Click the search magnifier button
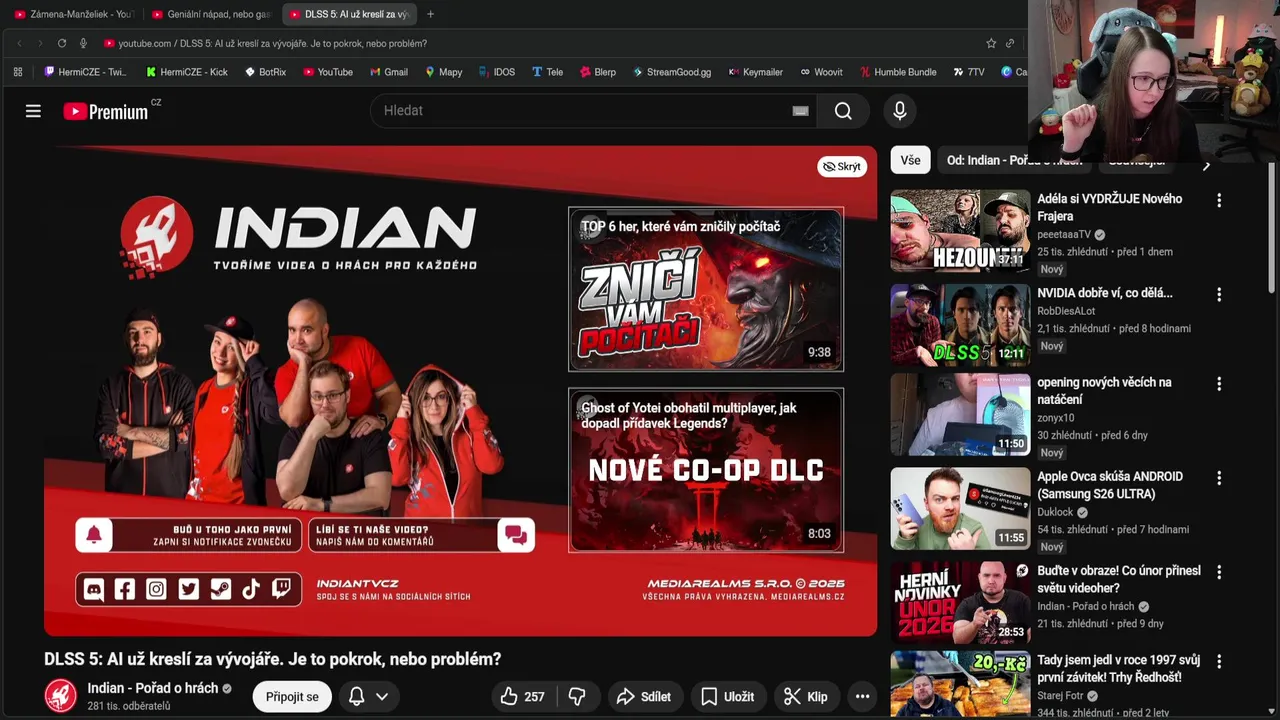This screenshot has height=720, width=1280. [x=843, y=111]
